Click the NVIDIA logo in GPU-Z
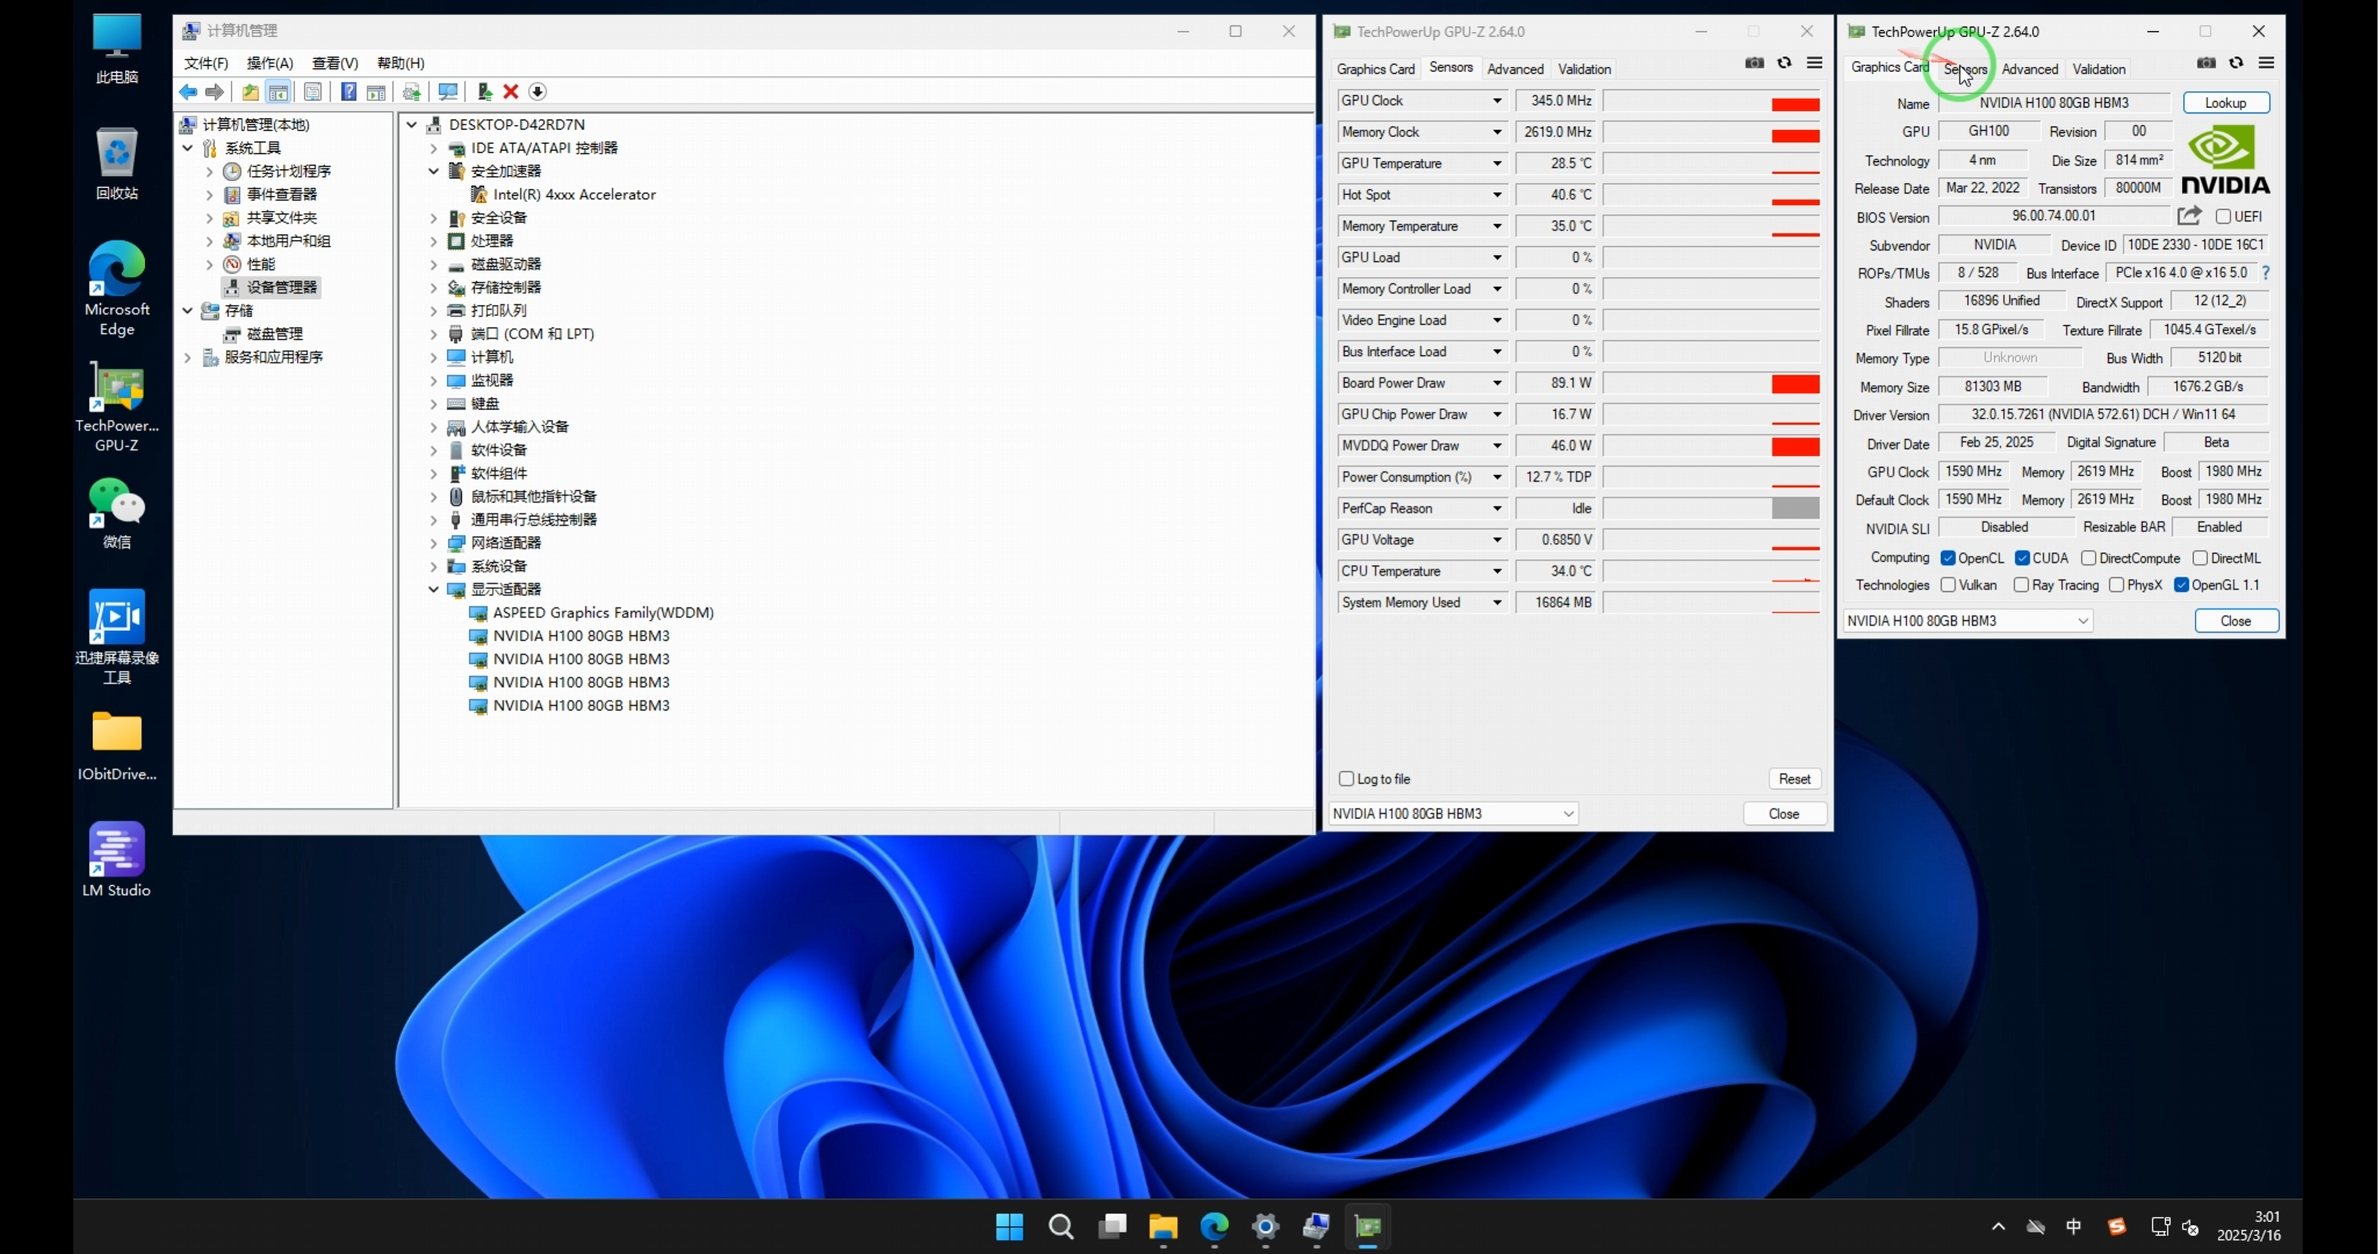Viewport: 2378px width, 1254px height. click(2225, 160)
